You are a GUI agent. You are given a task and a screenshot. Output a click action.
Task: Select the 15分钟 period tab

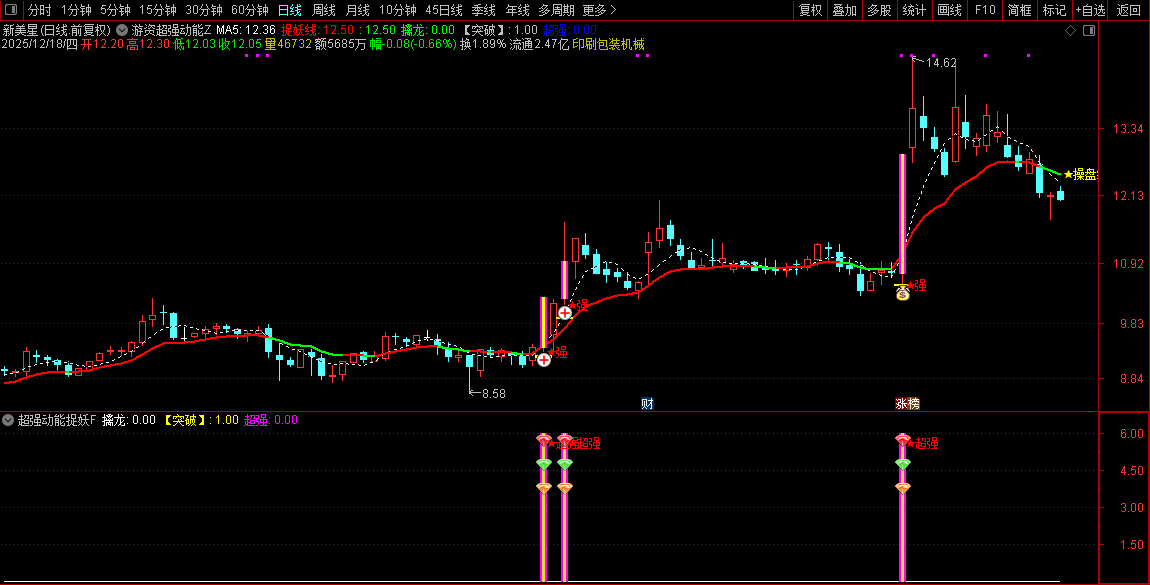tap(158, 10)
